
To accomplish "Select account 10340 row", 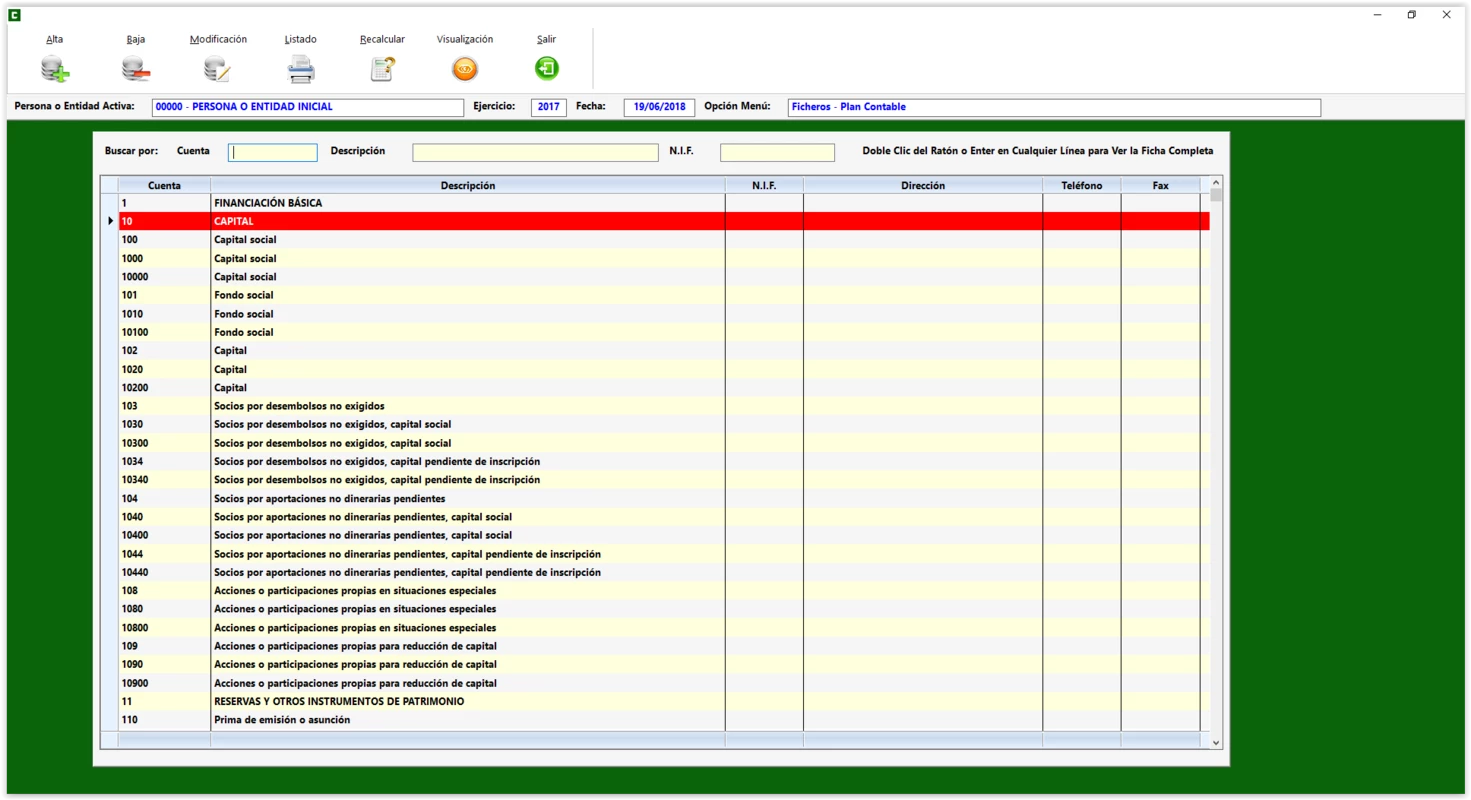I will 663,480.
